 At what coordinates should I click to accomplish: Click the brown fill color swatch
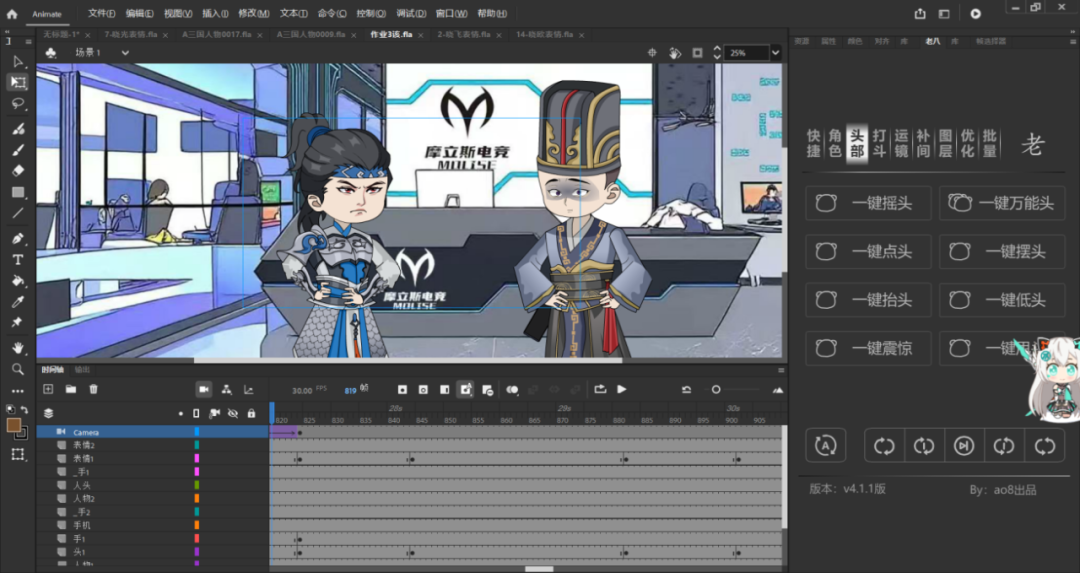[x=14, y=425]
